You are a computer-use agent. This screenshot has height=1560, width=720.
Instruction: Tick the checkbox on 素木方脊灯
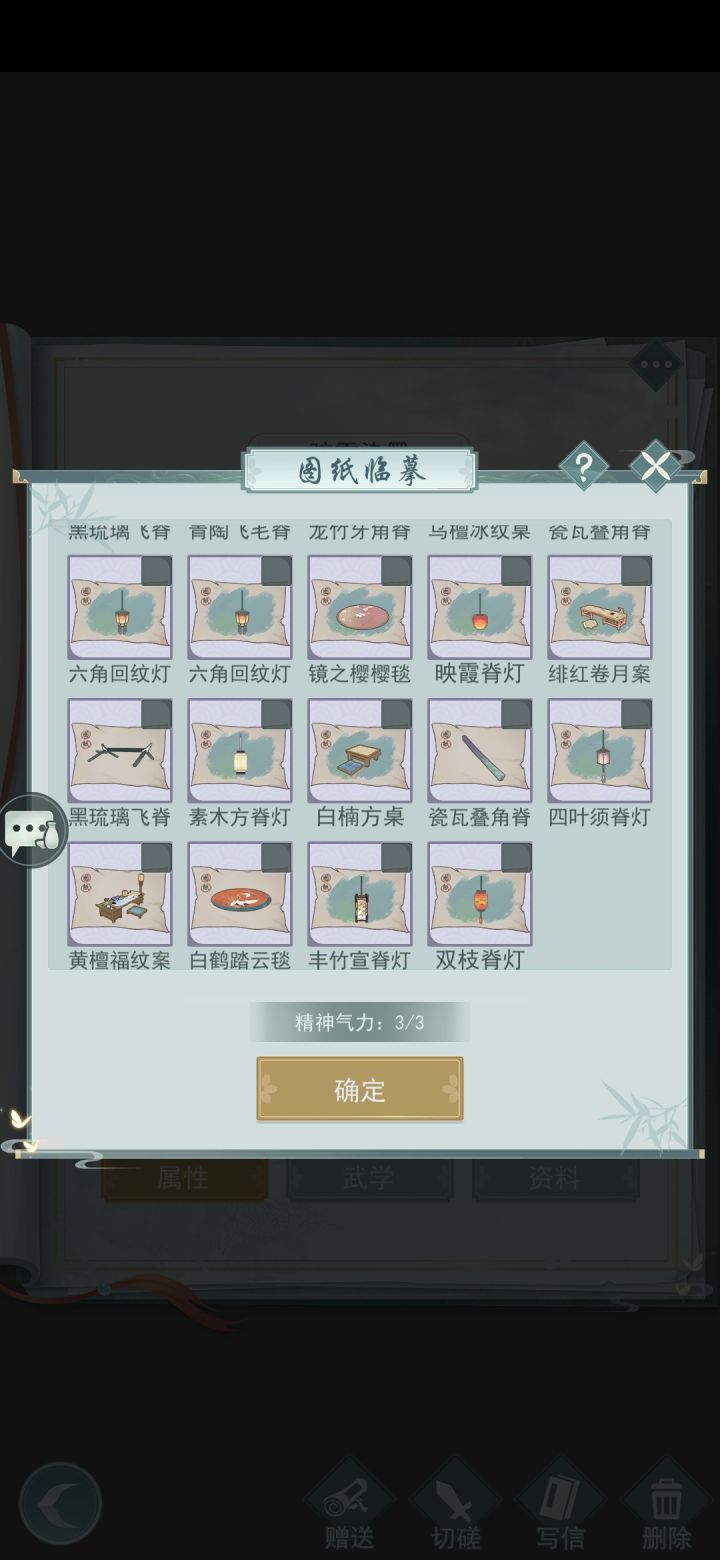point(276,714)
